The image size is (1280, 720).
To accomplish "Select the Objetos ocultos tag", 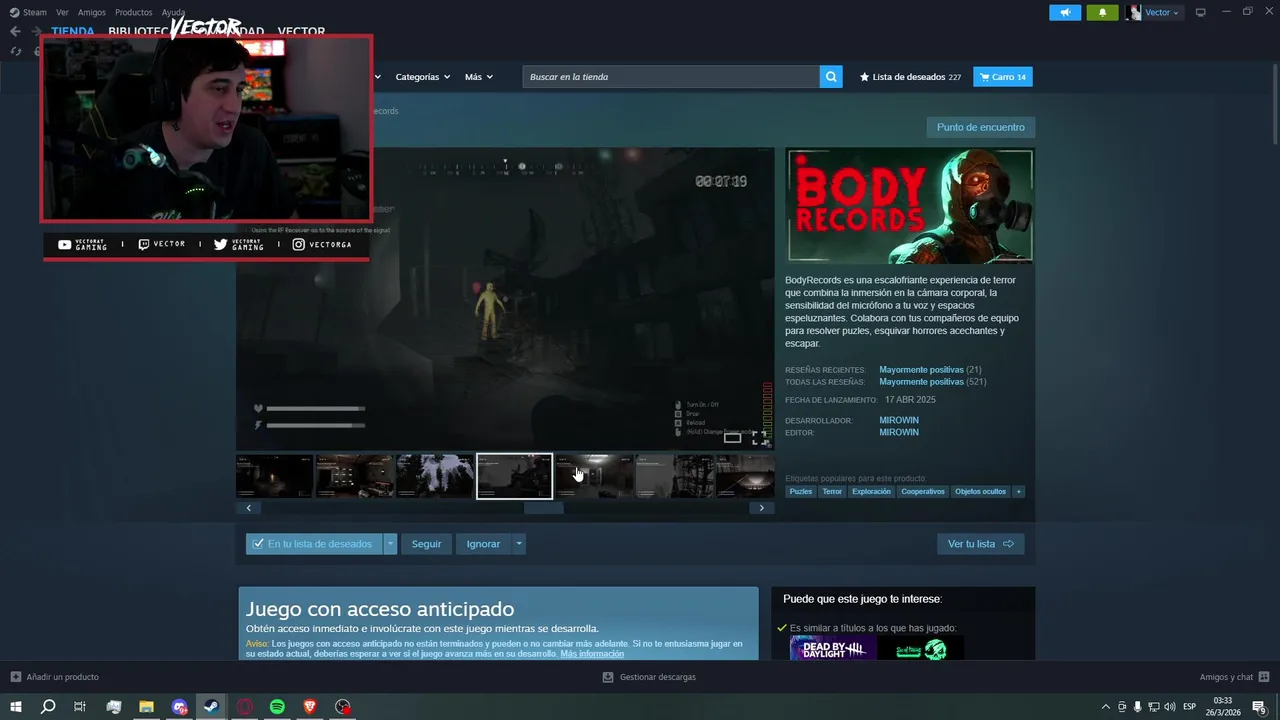I will (x=980, y=492).
